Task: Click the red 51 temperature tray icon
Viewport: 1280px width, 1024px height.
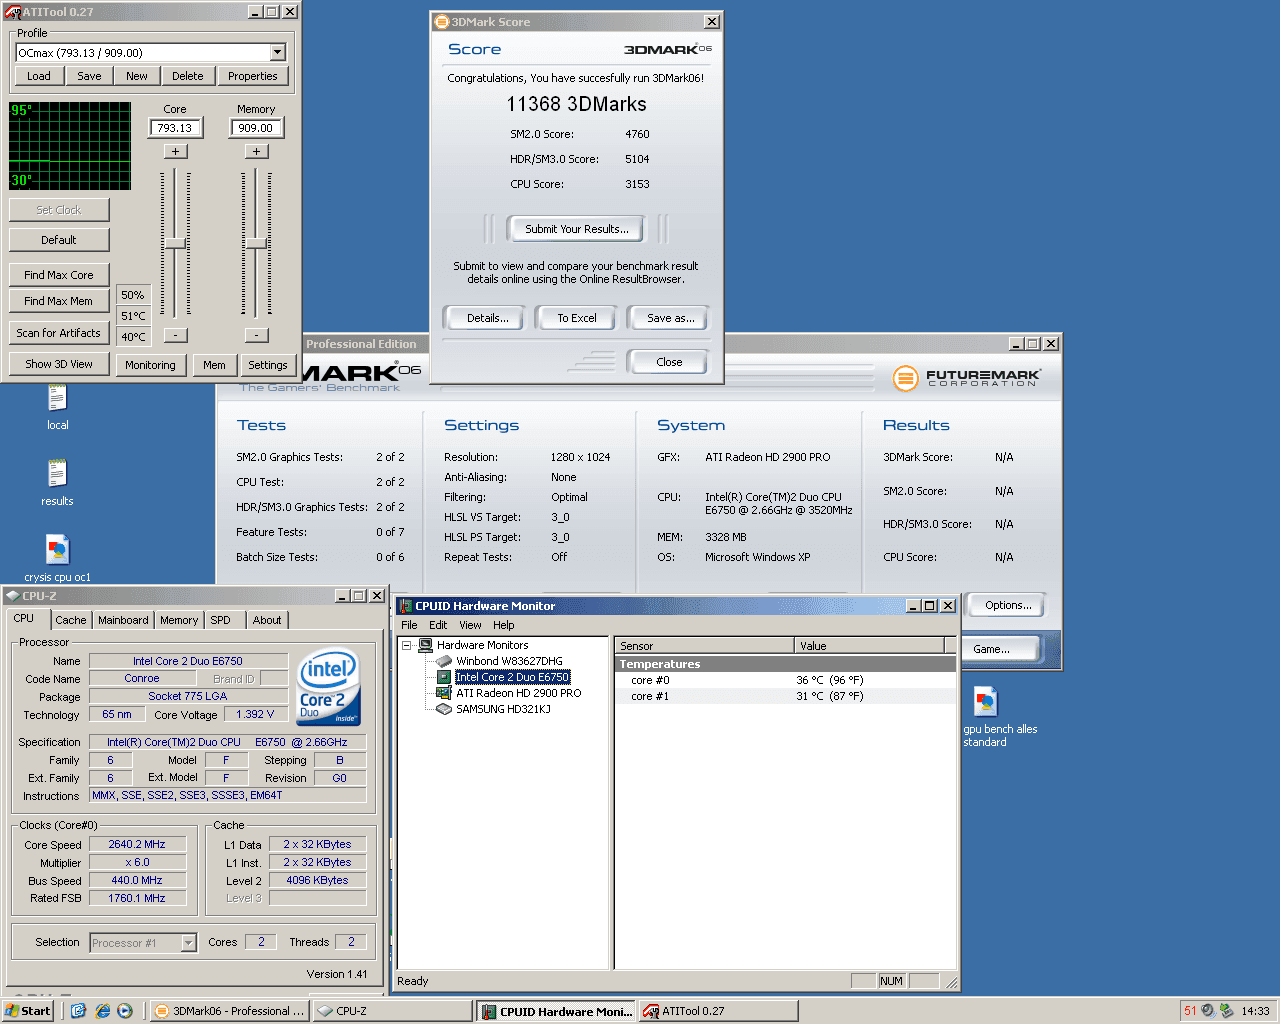Action: click(1190, 1011)
